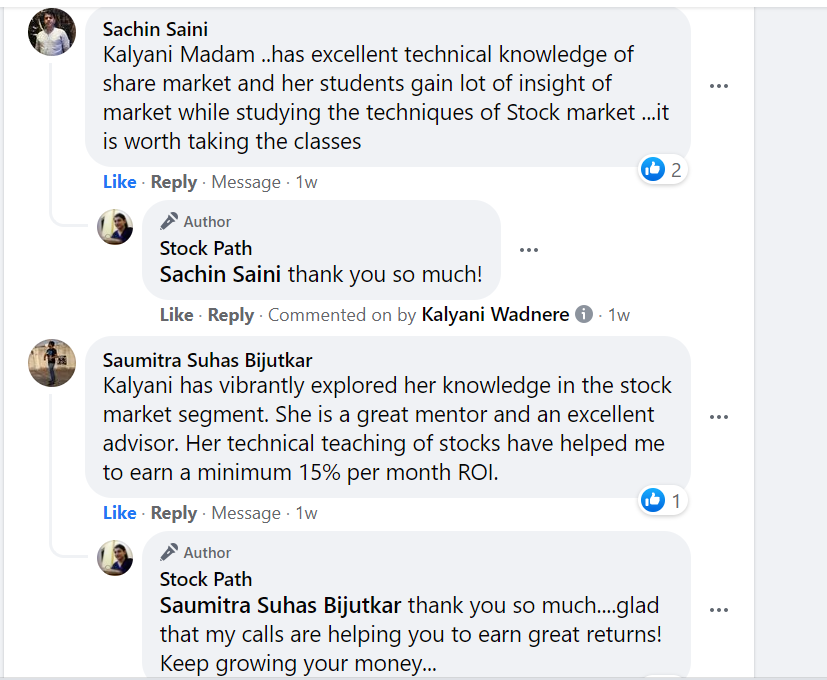Open options menu on Sachin Saini's comment
Image resolution: width=827 pixels, height=680 pixels.
coord(718,86)
